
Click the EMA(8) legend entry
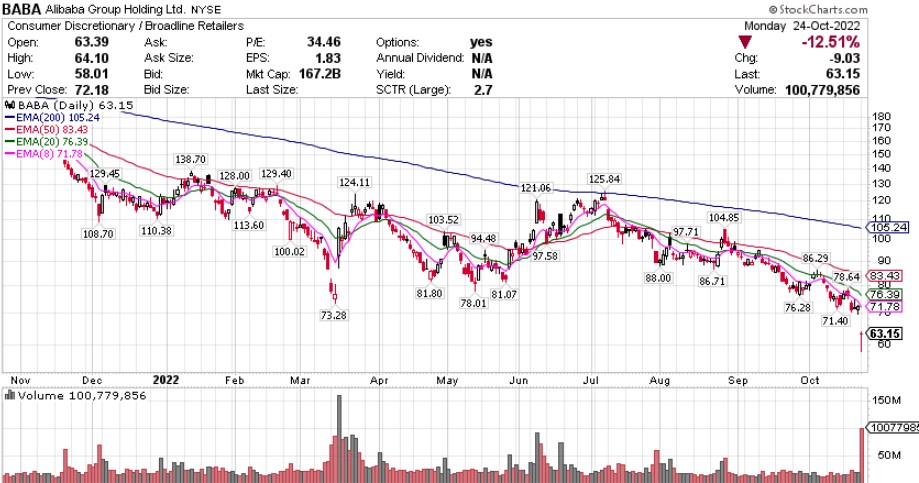tap(45, 154)
